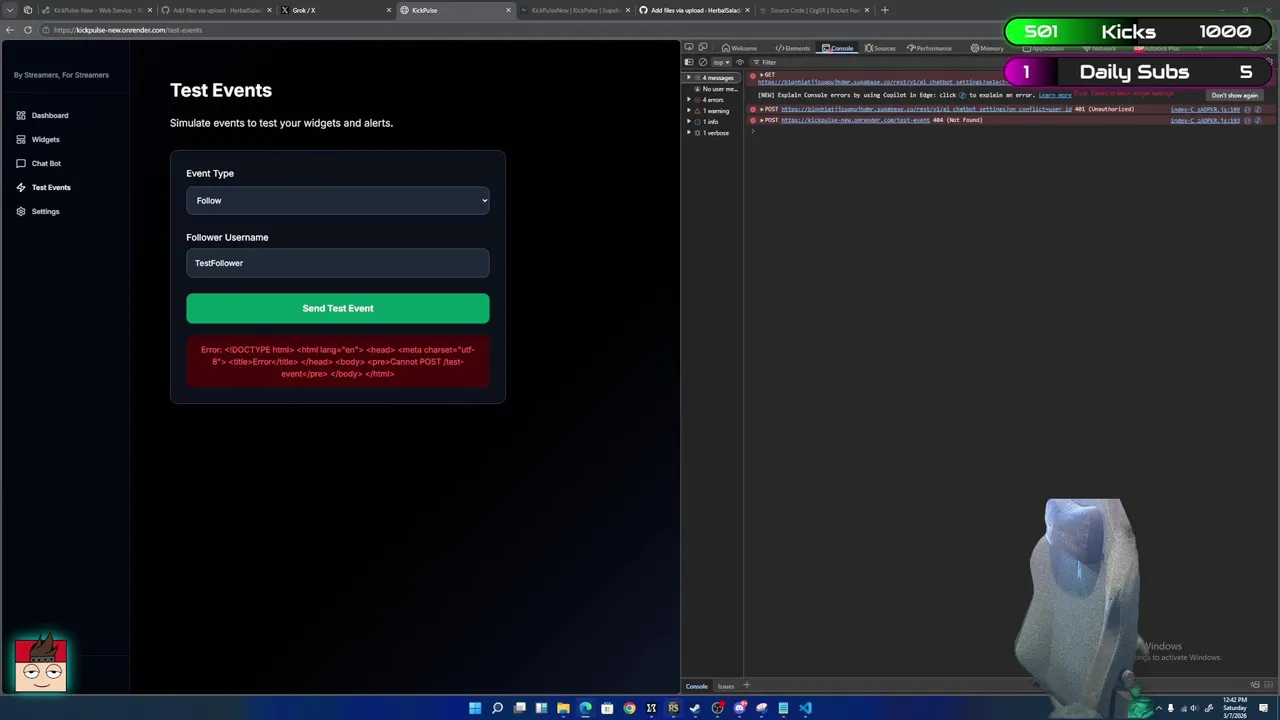Expand the '4 errors' group
Screen dimensions: 1280x720
(688, 100)
